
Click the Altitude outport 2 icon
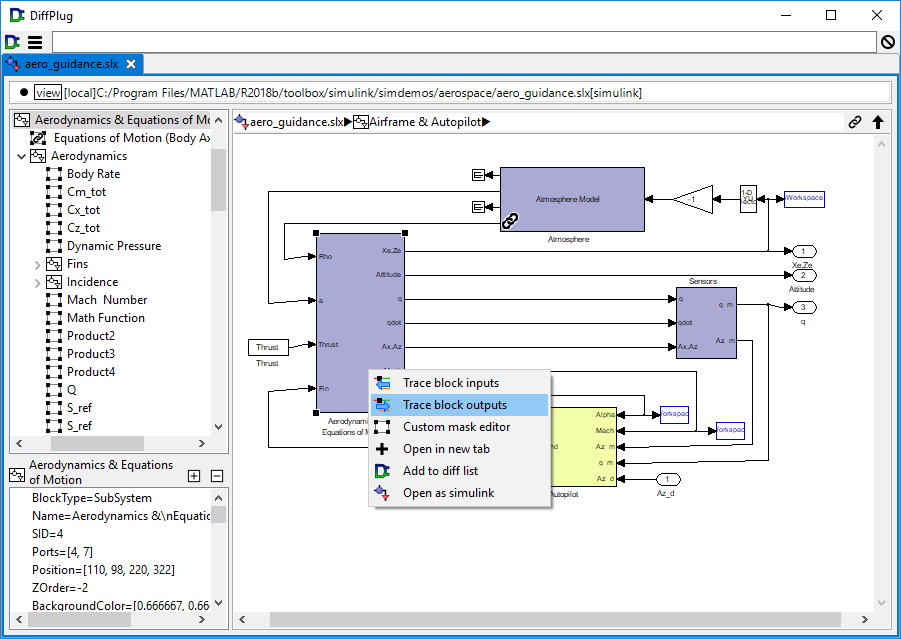click(804, 275)
